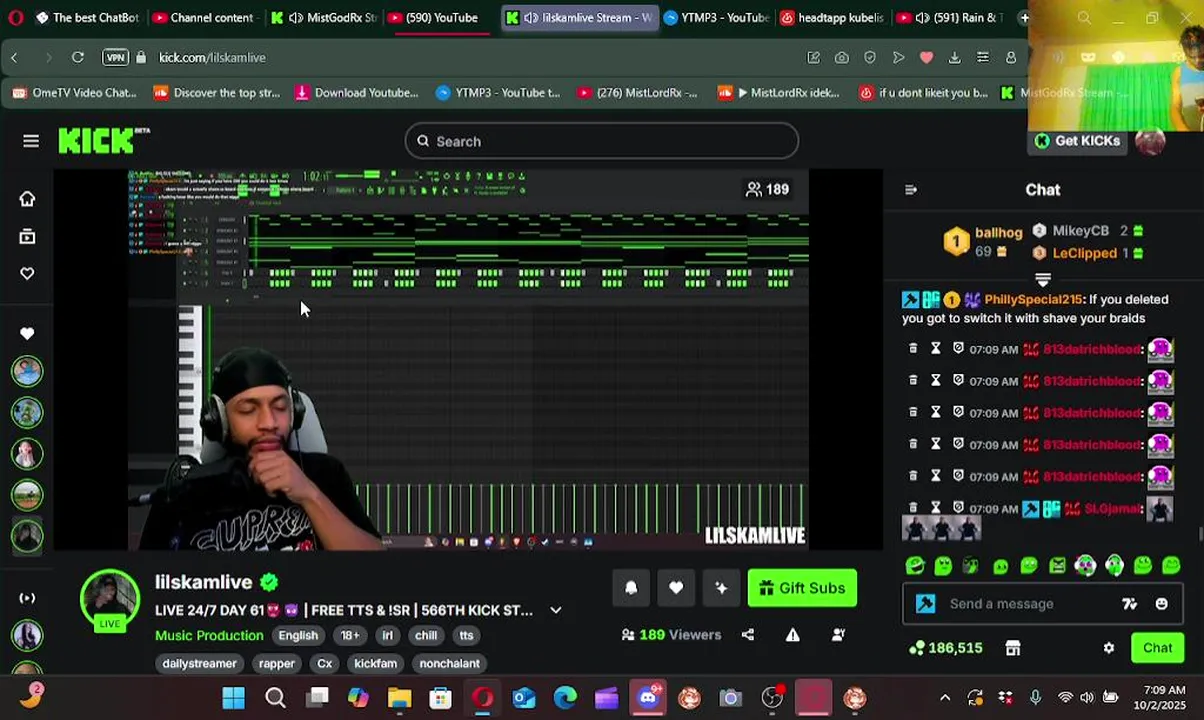
Task: Open the Download Youtube bookmark
Action: [356, 93]
